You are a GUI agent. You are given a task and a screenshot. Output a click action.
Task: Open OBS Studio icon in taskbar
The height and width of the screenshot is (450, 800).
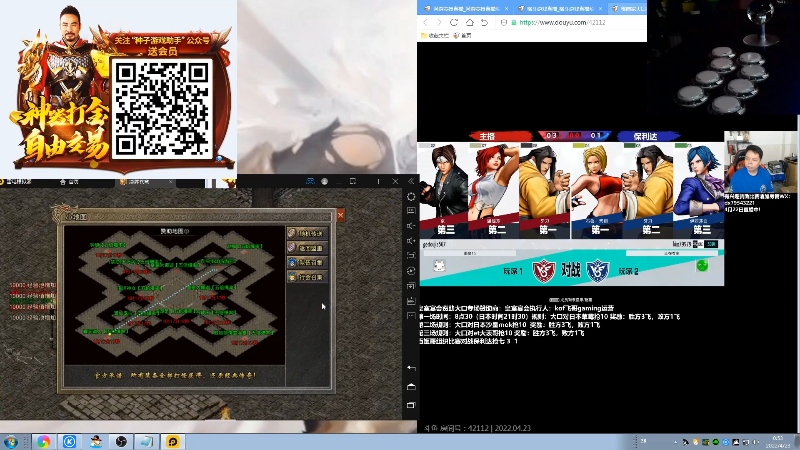pos(121,441)
